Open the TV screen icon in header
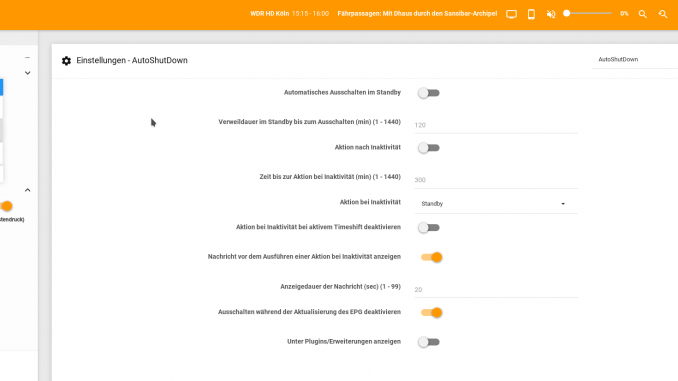The width and height of the screenshot is (678, 381). tap(511, 14)
